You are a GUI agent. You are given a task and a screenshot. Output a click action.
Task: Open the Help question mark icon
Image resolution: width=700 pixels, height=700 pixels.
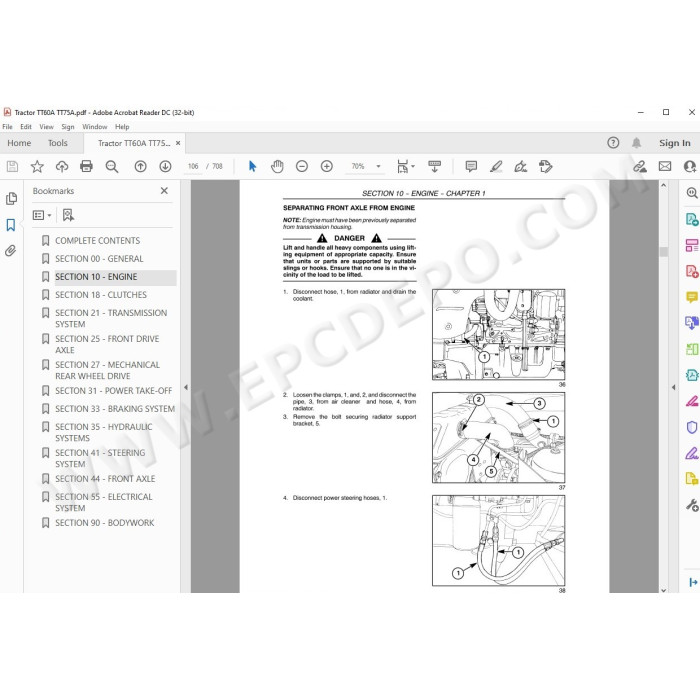pos(613,143)
